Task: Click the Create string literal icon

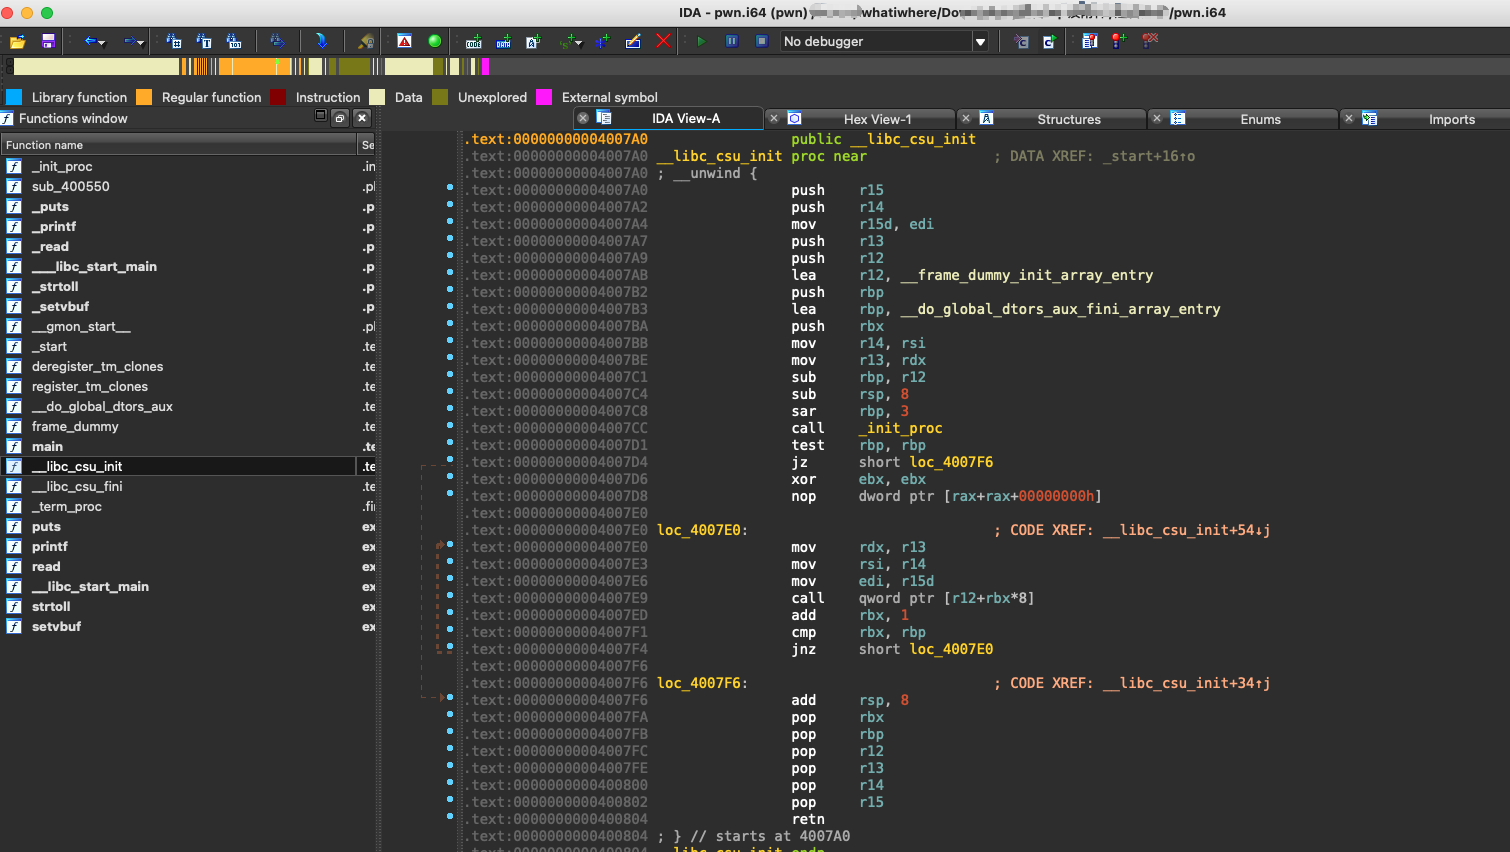Action: coord(566,41)
